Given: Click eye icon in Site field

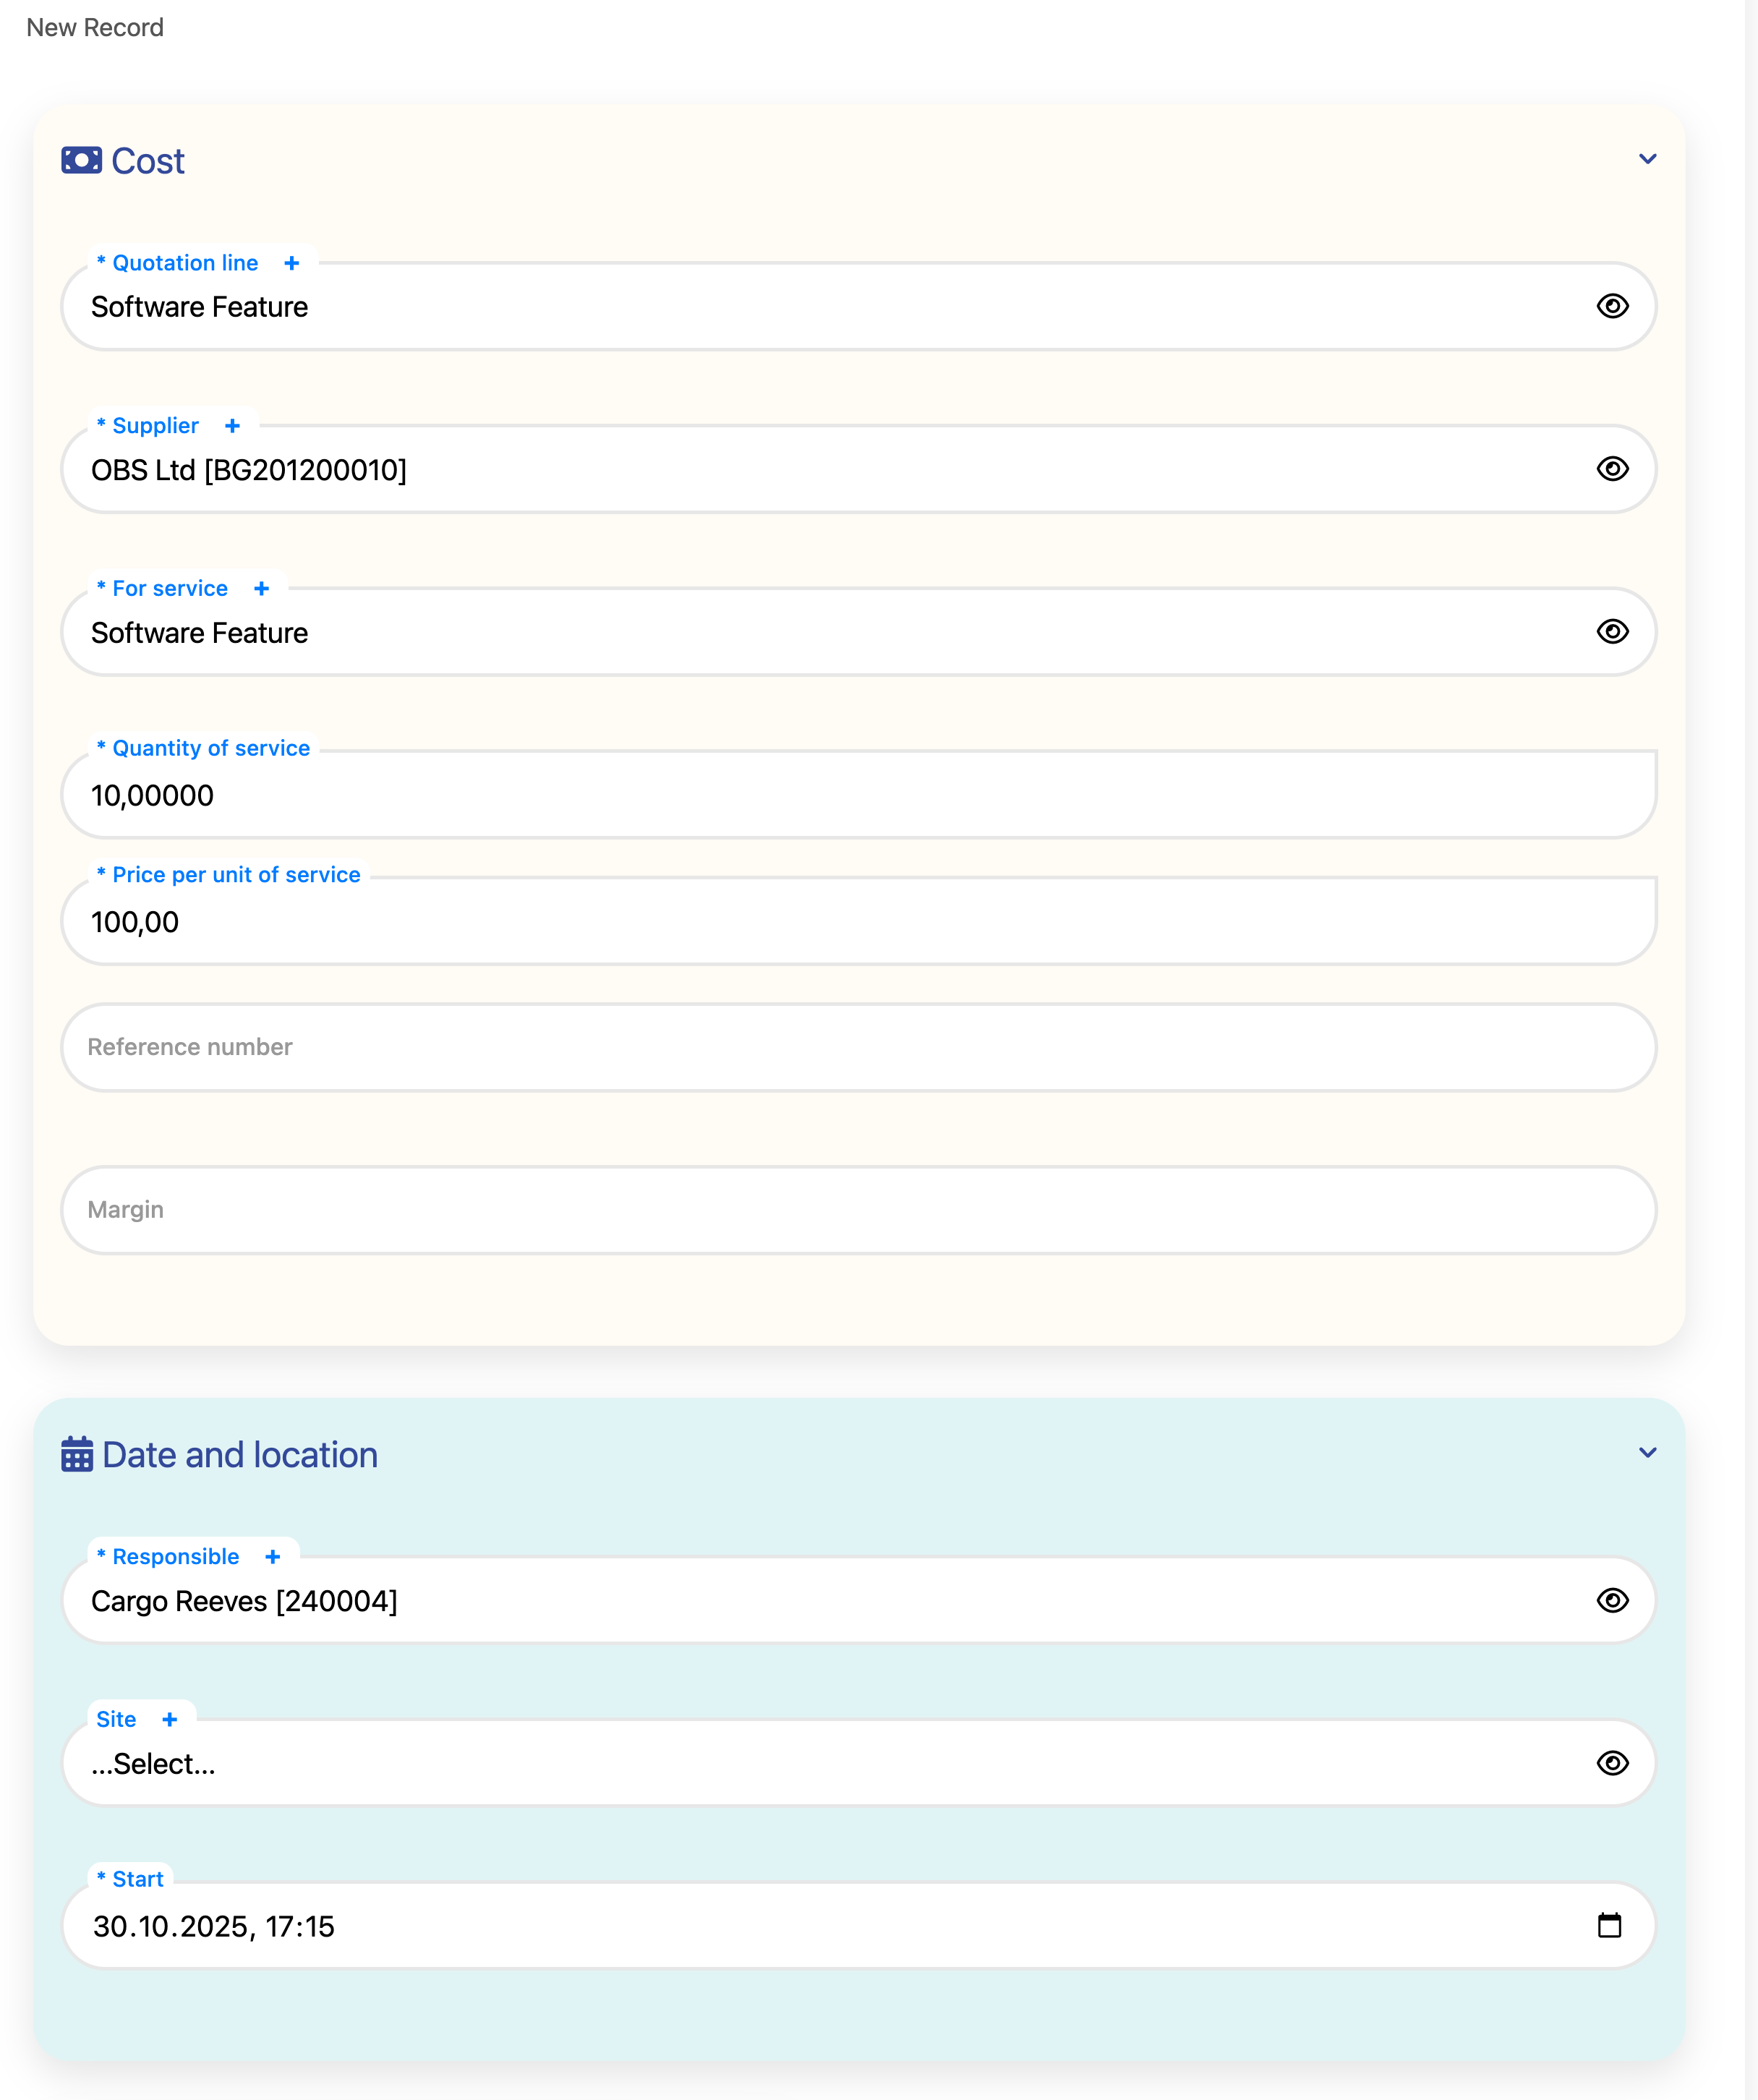Looking at the screenshot, I should (x=1612, y=1763).
